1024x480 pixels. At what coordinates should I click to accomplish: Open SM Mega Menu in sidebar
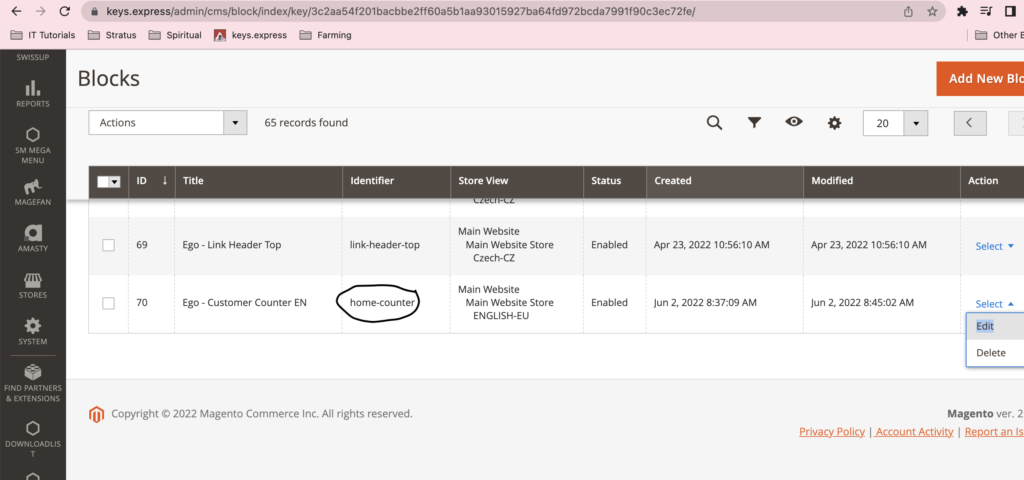click(32, 145)
